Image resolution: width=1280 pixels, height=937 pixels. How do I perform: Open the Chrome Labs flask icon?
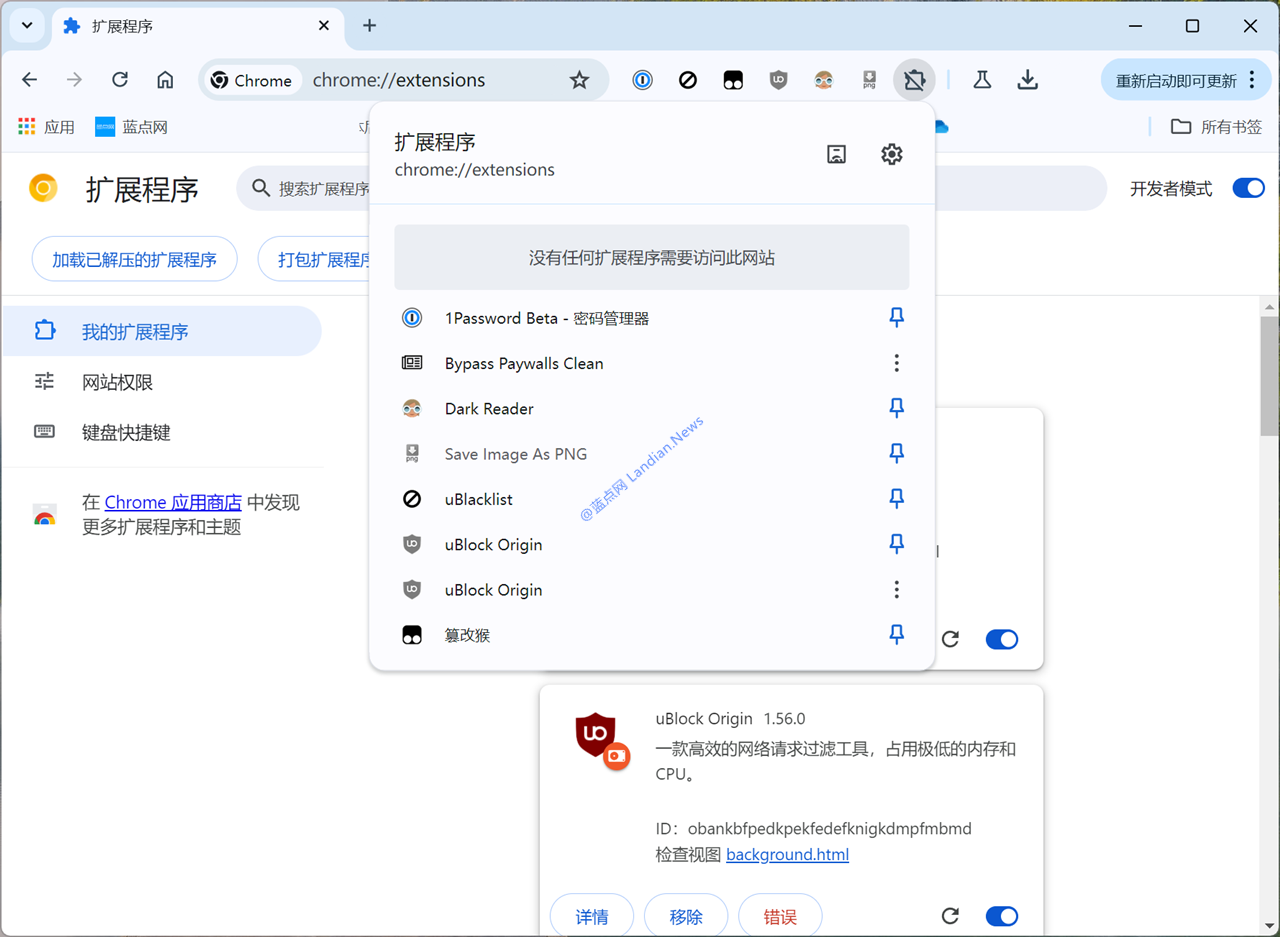tap(982, 80)
